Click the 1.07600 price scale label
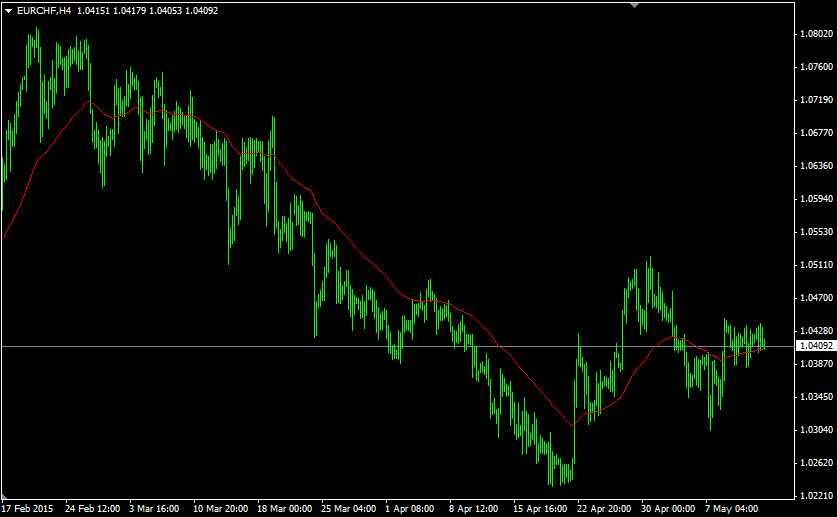Screen dimensions: 838x517 point(816,67)
